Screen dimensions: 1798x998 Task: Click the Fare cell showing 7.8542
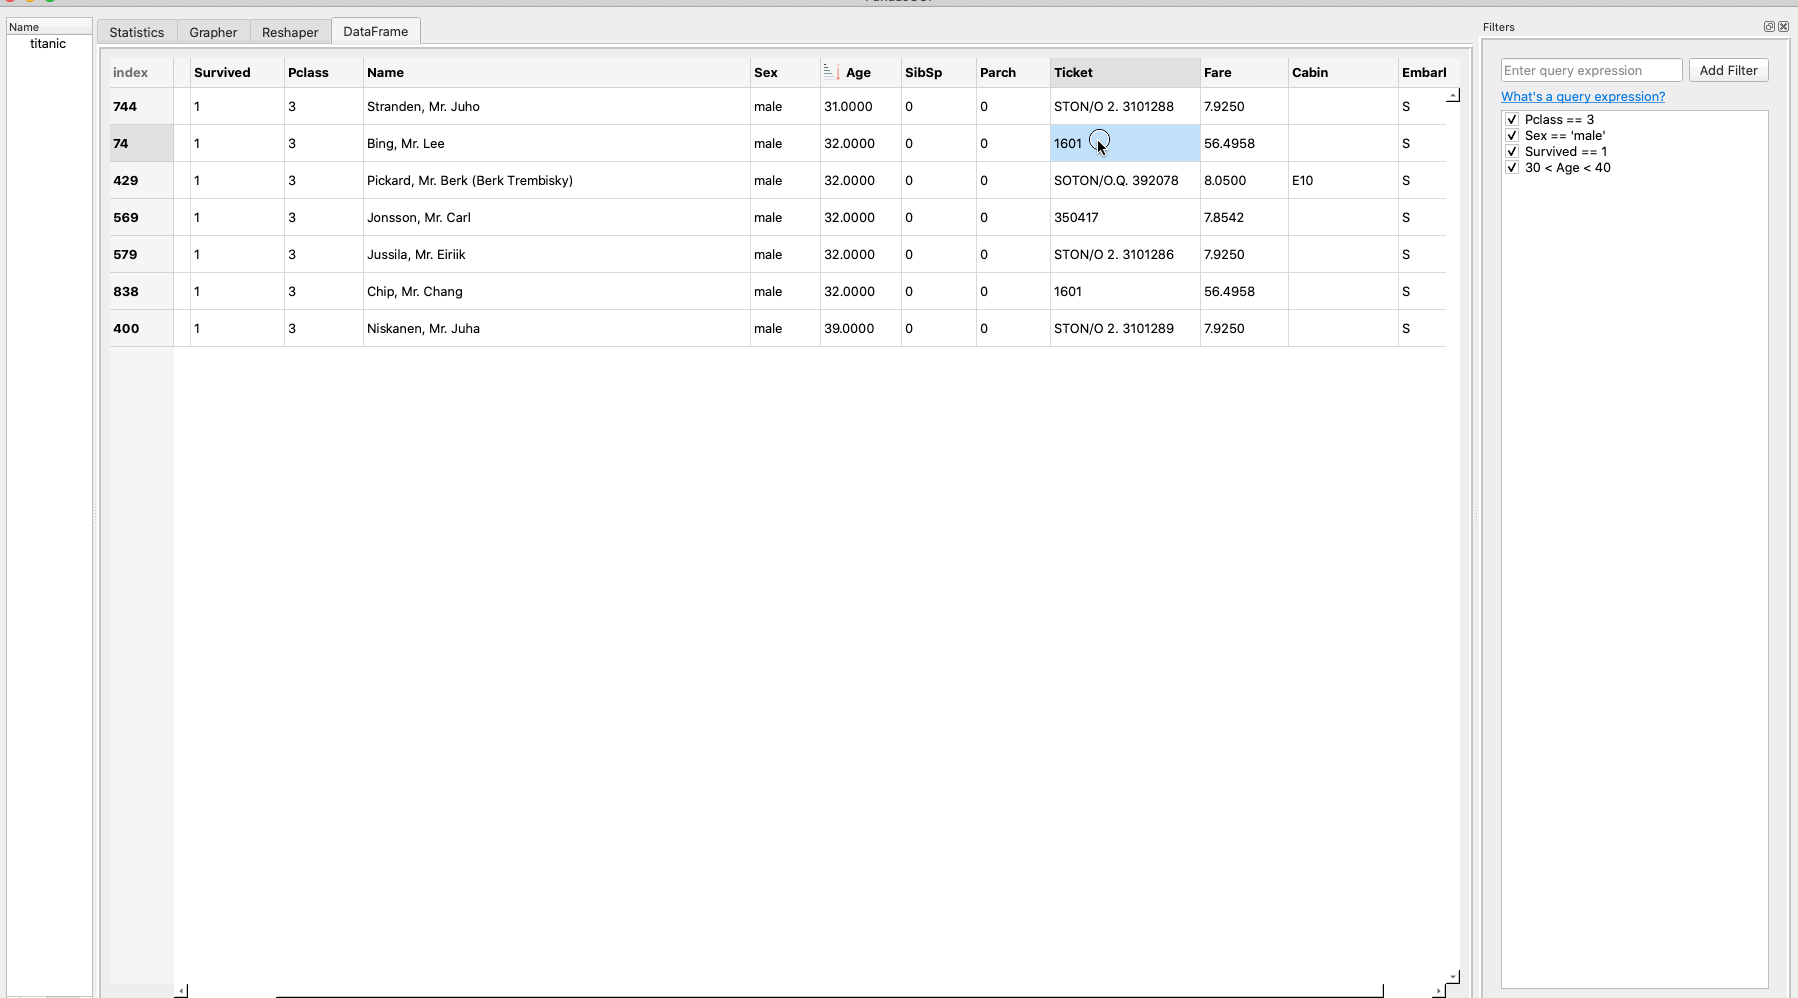(1244, 217)
